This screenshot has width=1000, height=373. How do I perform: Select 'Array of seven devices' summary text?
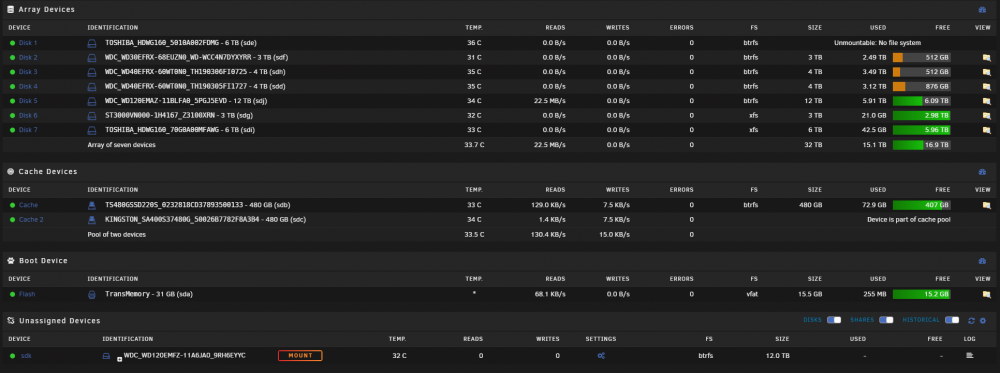(121, 145)
